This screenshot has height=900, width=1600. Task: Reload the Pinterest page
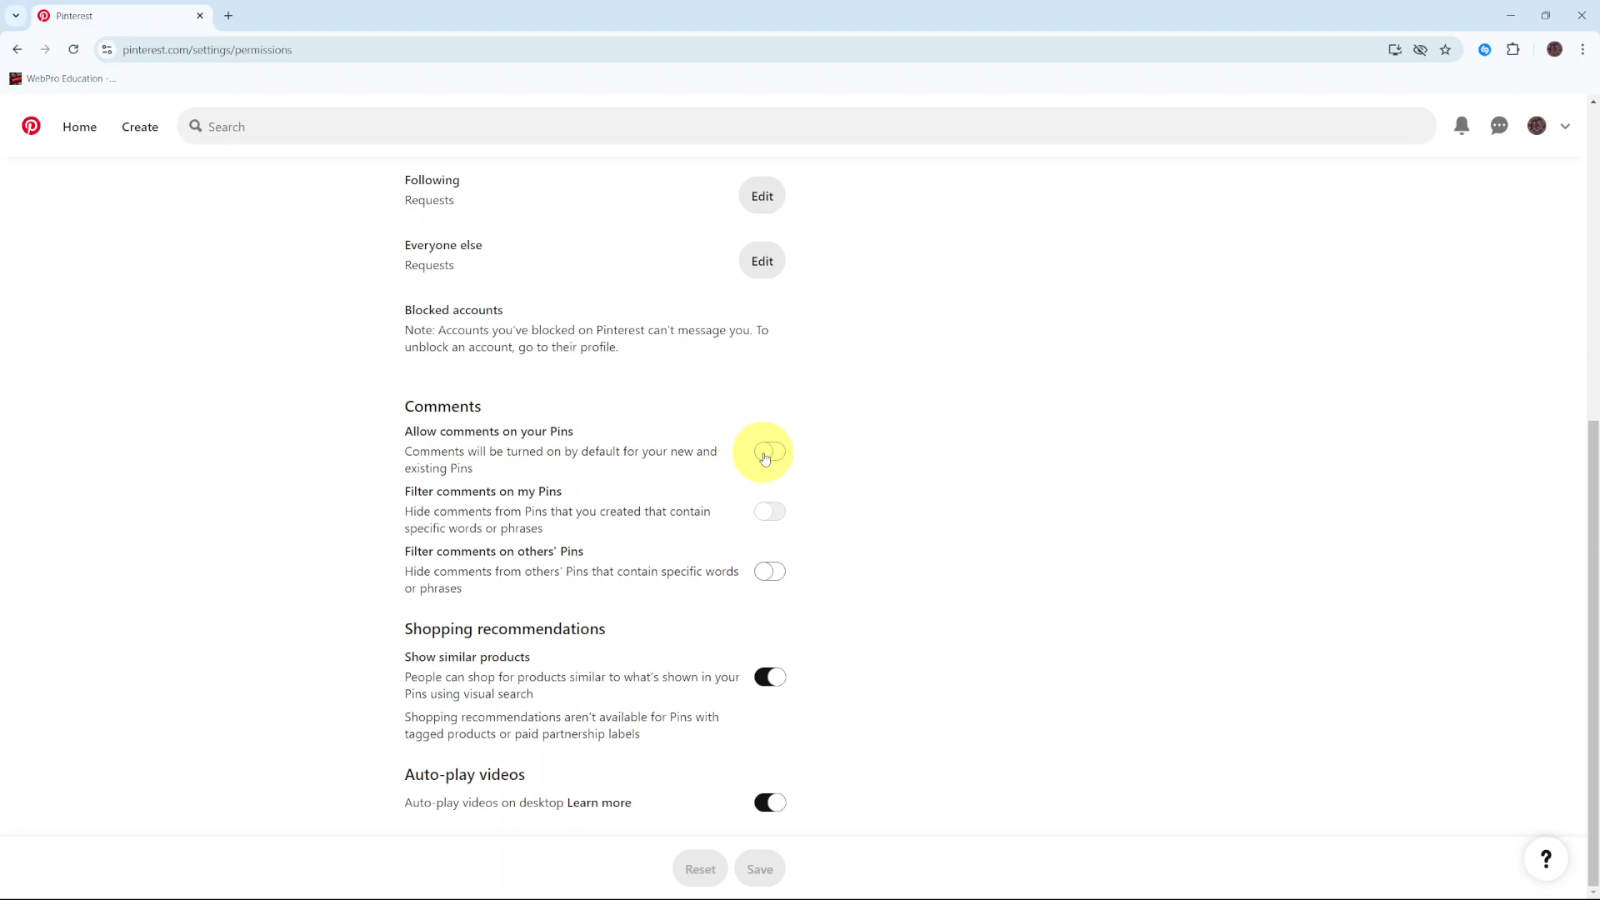pyautogui.click(x=73, y=49)
